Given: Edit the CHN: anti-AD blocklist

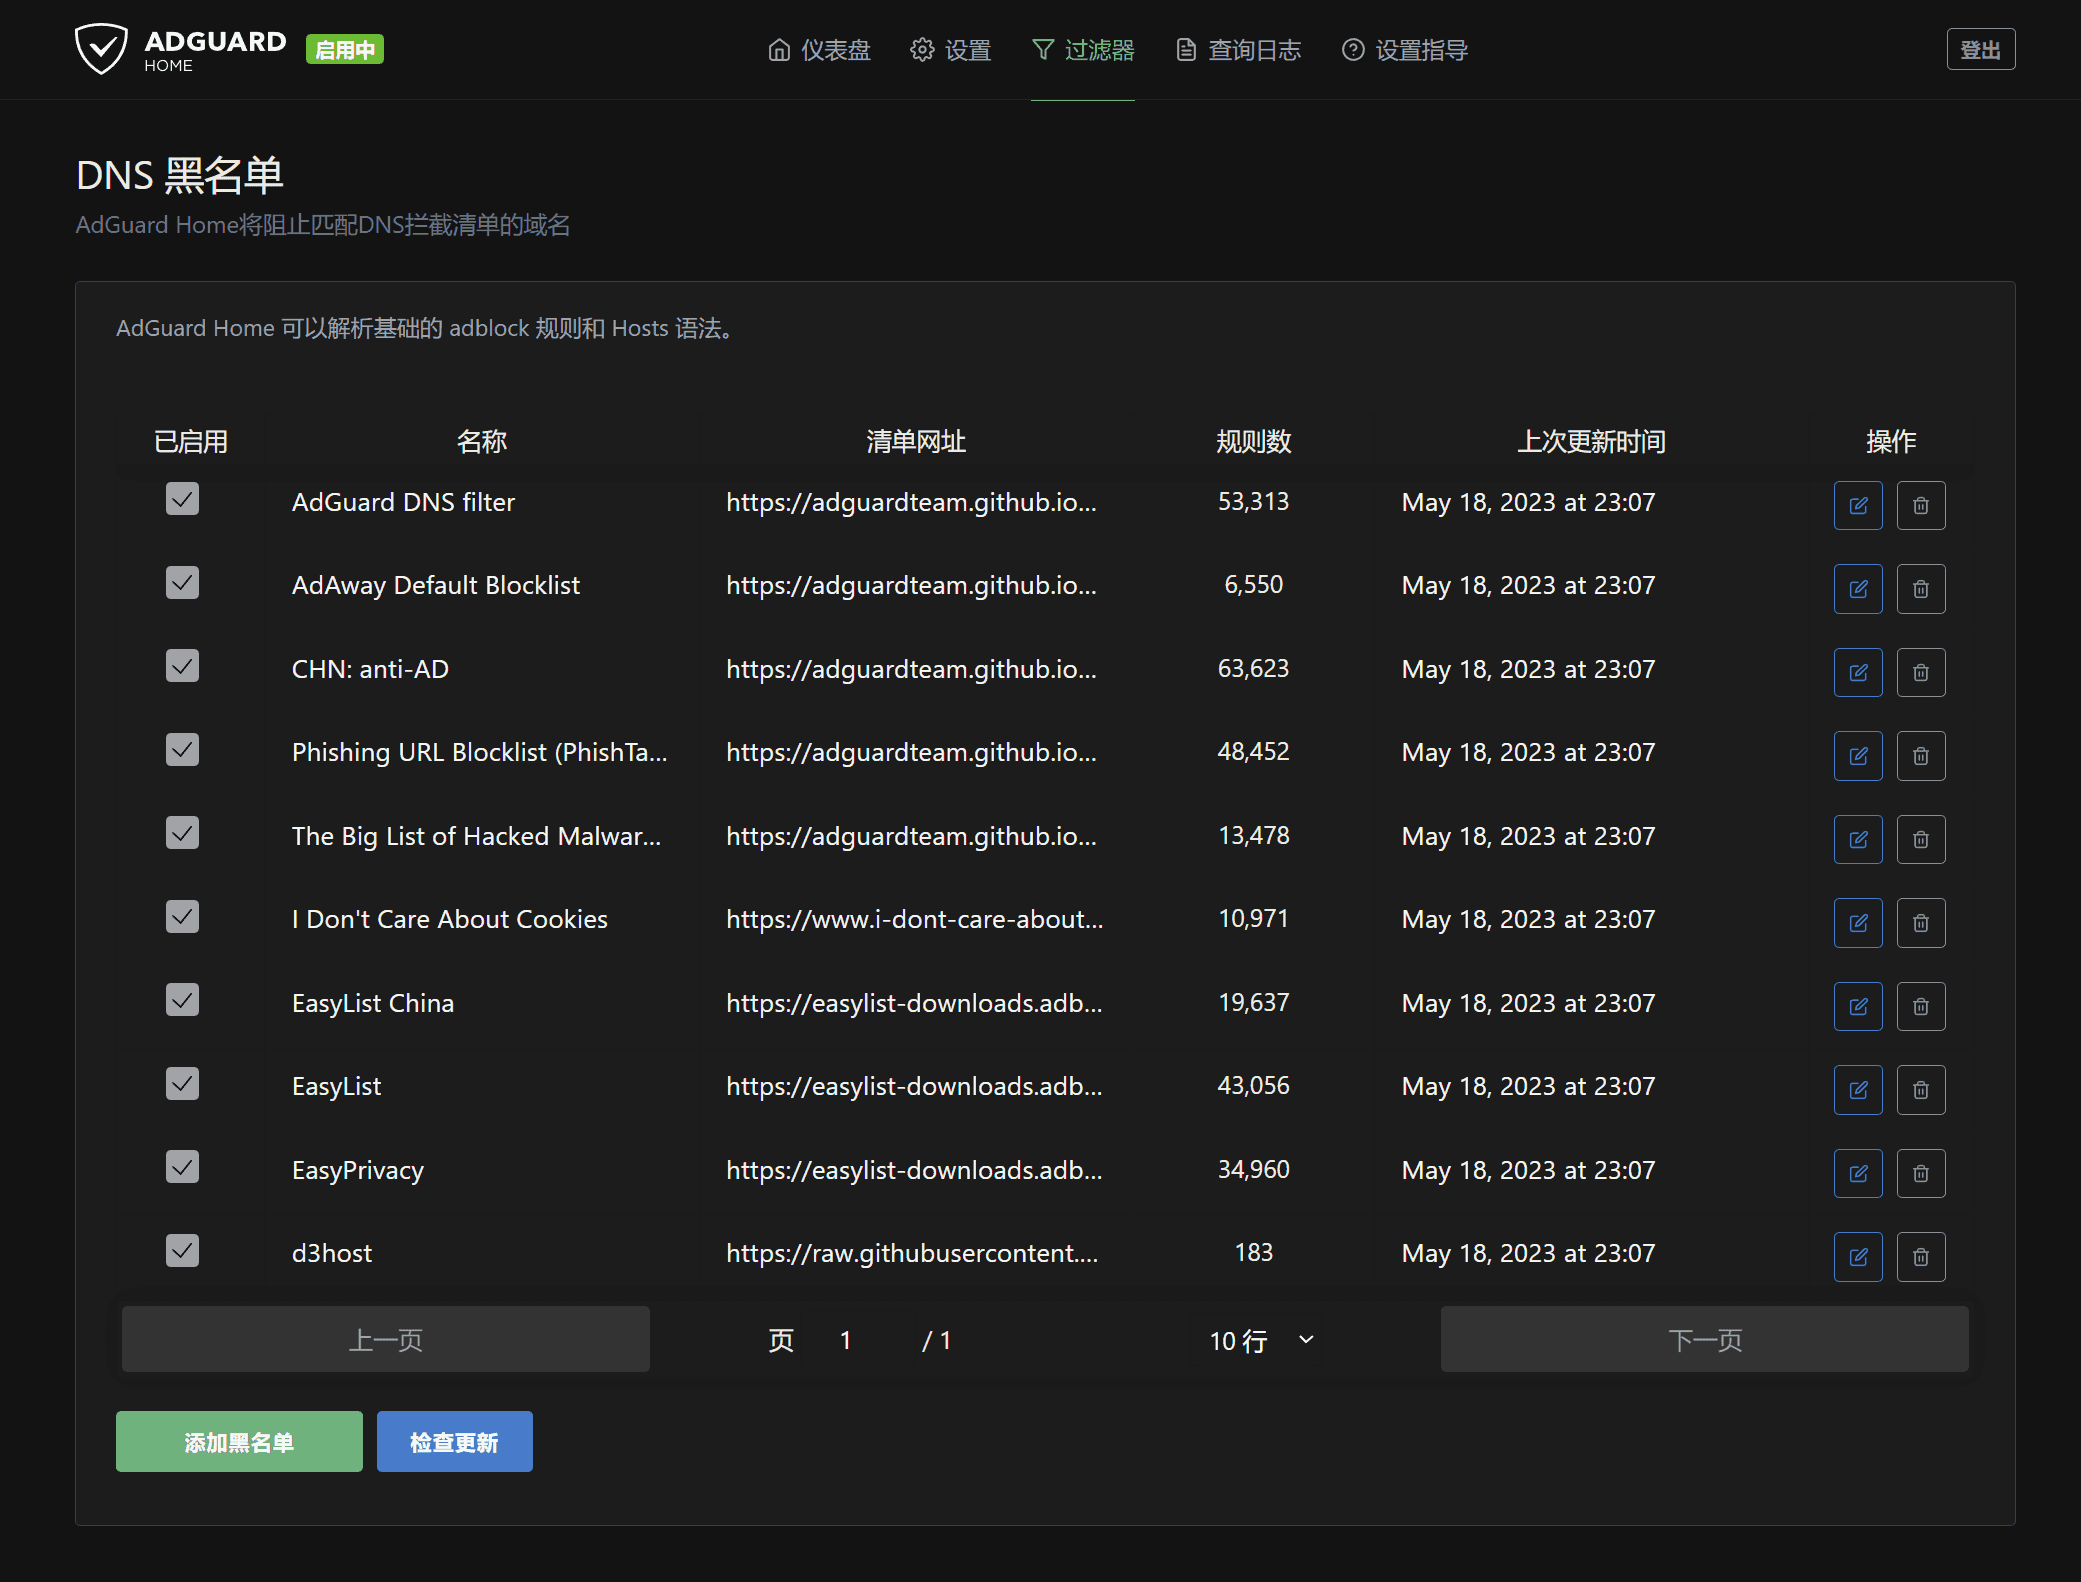Looking at the screenshot, I should pyautogui.click(x=1857, y=672).
